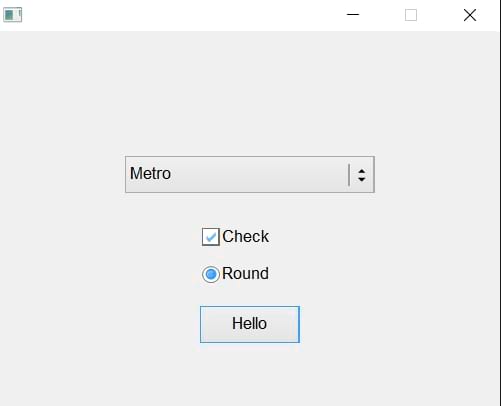
Task: Expand the theme list via the separator-side arrows
Action: pyautogui.click(x=361, y=175)
